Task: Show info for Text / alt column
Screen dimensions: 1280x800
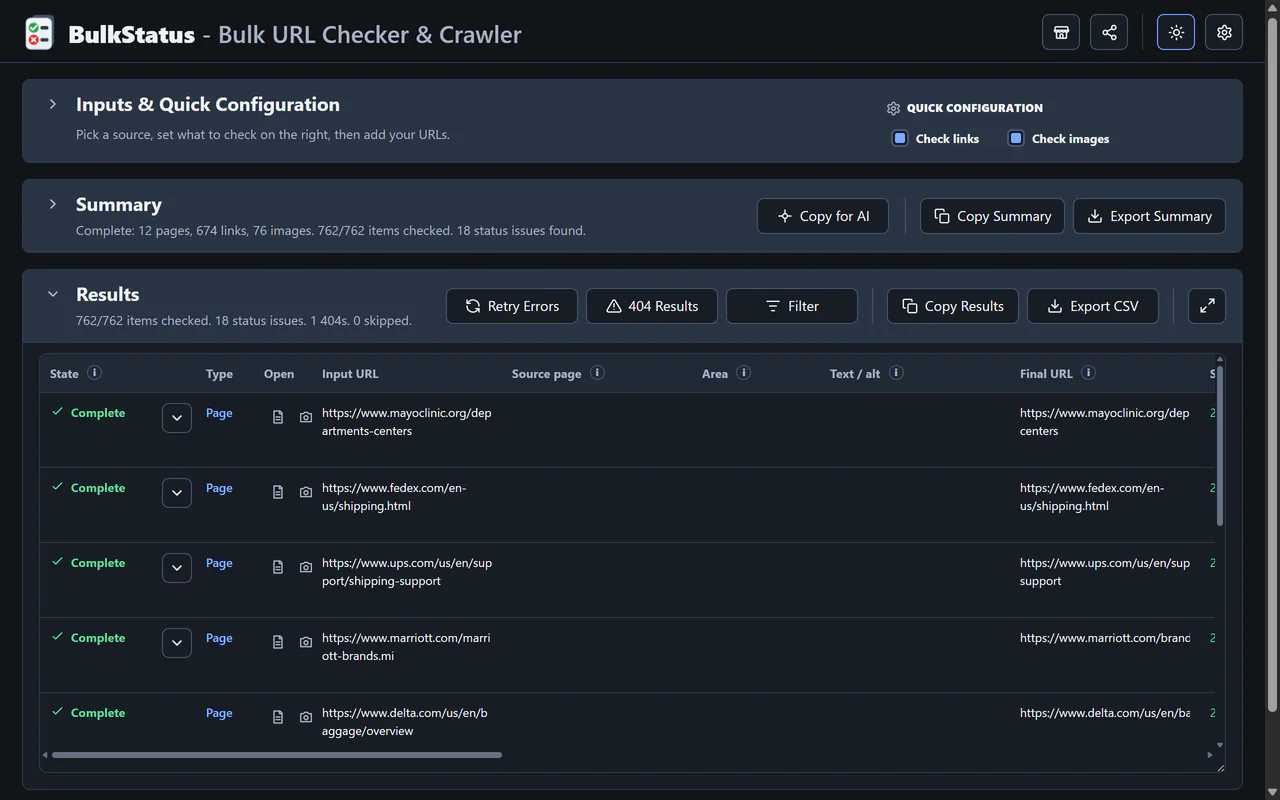Action: tap(896, 373)
